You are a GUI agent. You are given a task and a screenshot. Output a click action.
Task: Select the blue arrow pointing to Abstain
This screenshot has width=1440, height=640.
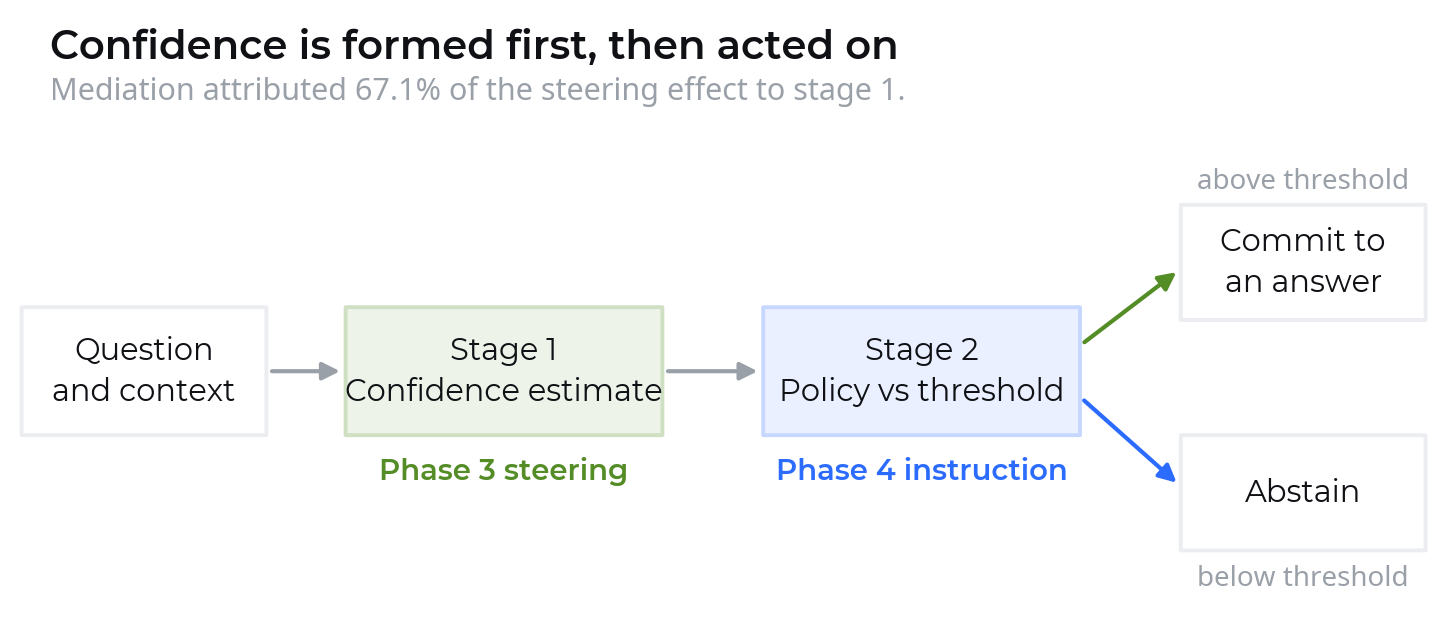tap(1129, 441)
